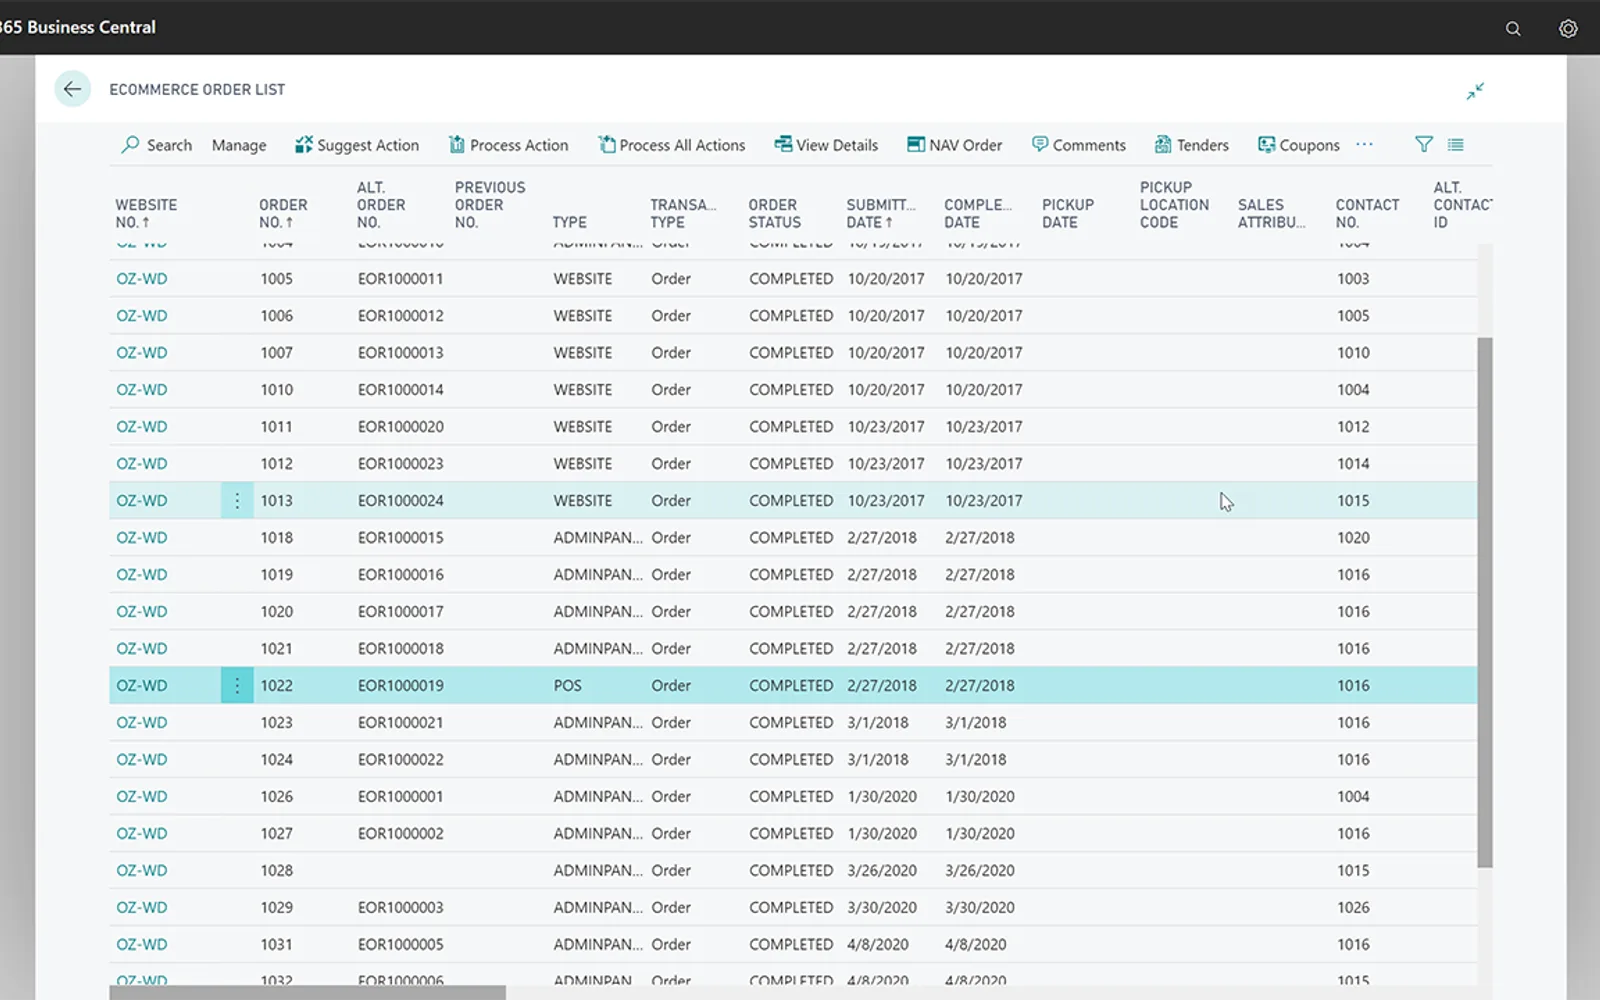Viewport: 1600px width, 1000px height.
Task: Open OZ-WD link for order 1026
Action: click(x=142, y=797)
